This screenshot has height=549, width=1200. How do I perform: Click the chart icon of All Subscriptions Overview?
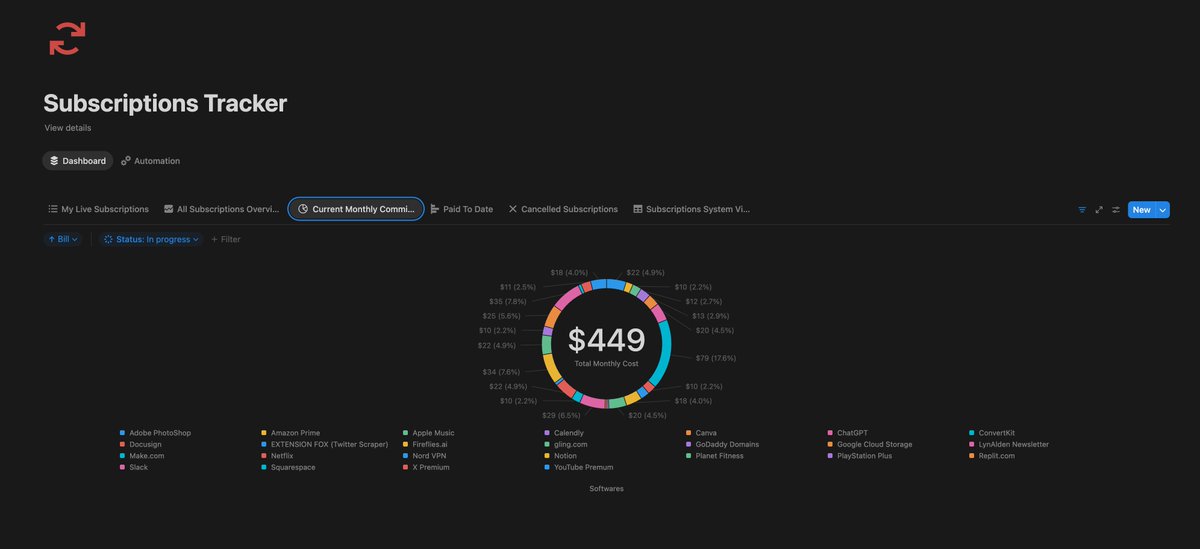(169, 209)
